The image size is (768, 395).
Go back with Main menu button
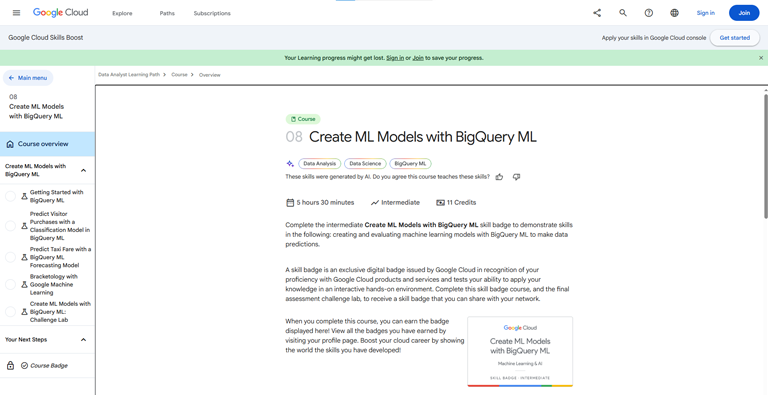tap(28, 78)
